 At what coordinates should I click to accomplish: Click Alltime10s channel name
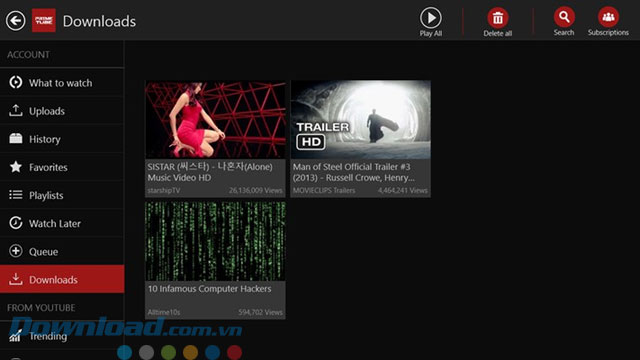click(x=164, y=312)
